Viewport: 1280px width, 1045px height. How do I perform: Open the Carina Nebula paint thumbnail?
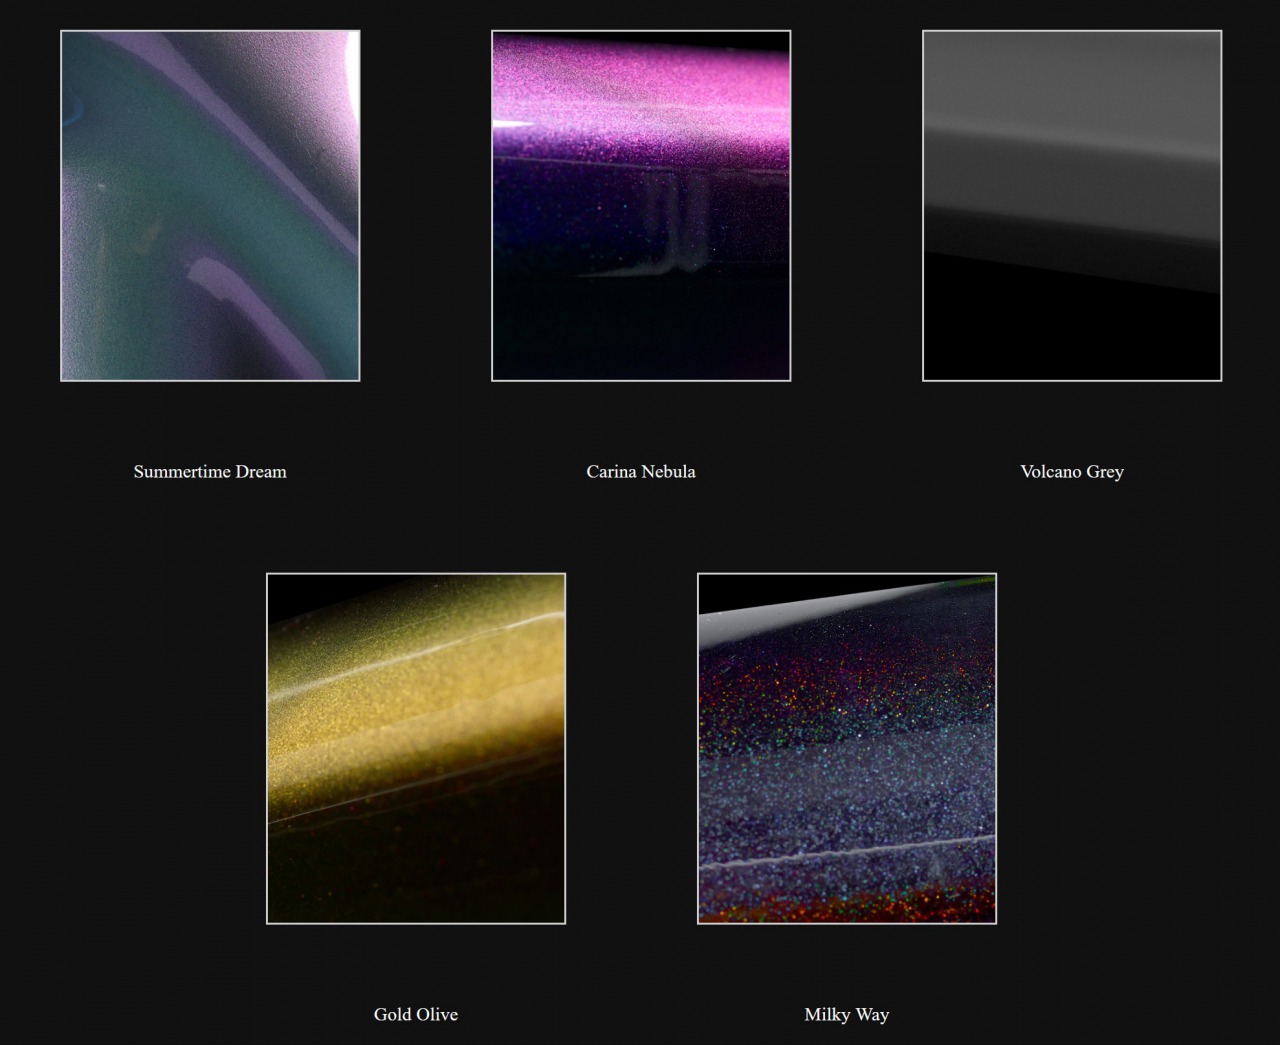641,206
